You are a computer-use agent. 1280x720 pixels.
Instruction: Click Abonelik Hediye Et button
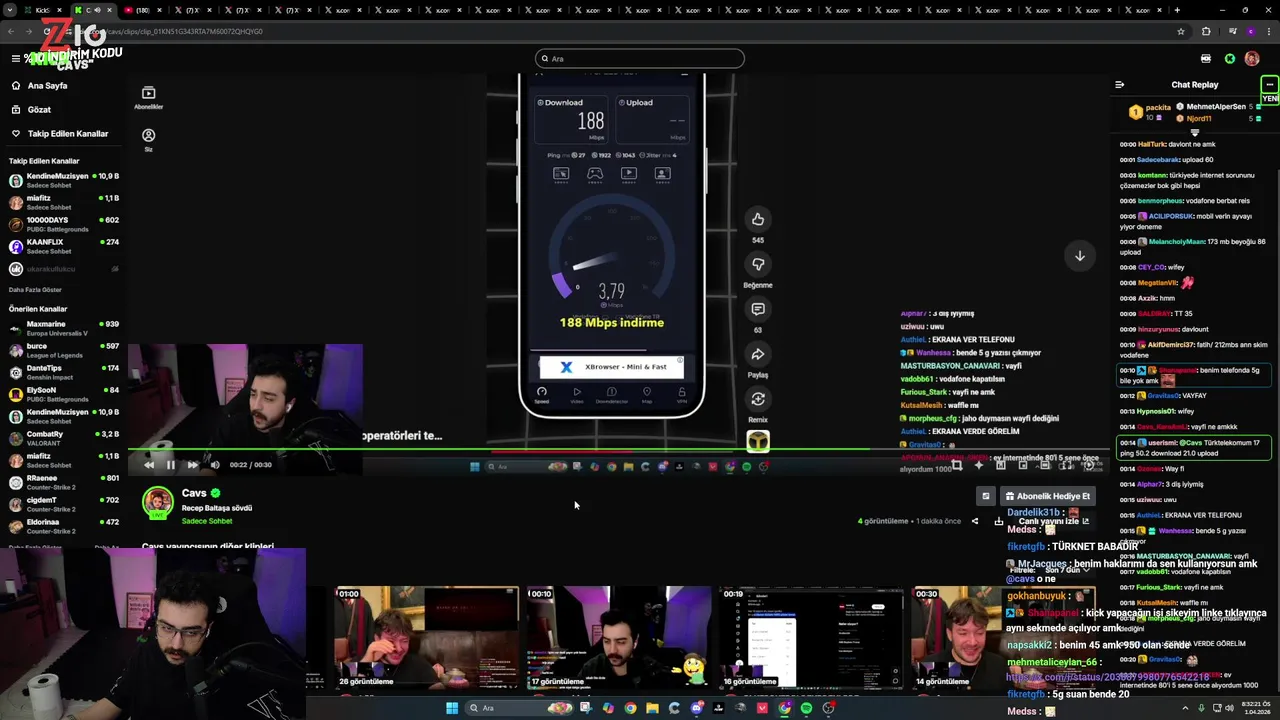coord(1048,496)
